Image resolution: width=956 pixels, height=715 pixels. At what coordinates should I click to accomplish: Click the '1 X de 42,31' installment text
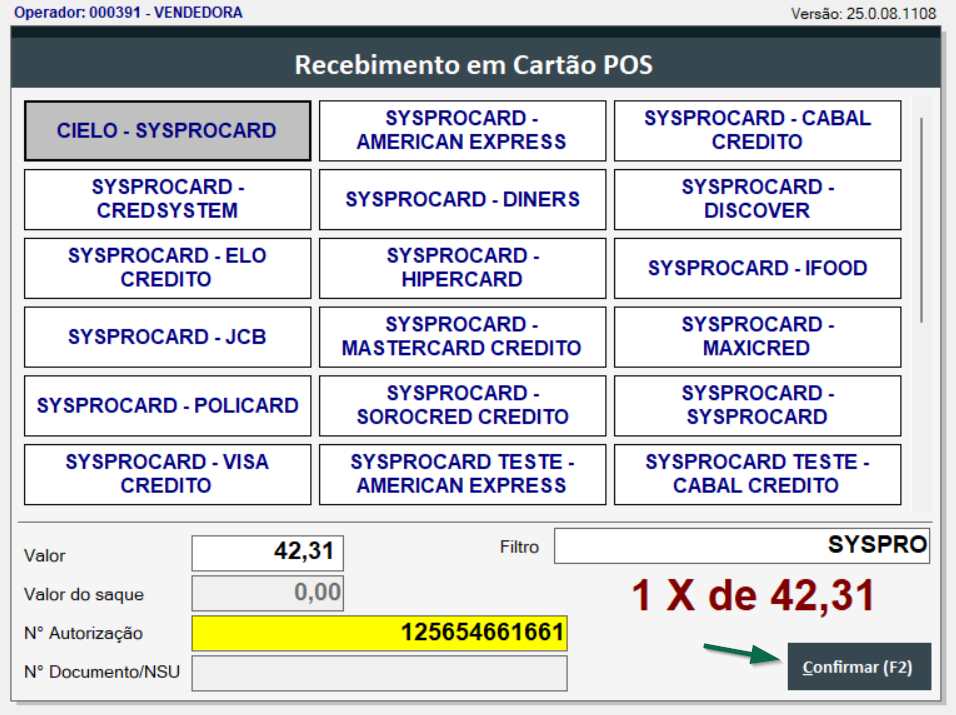click(754, 596)
